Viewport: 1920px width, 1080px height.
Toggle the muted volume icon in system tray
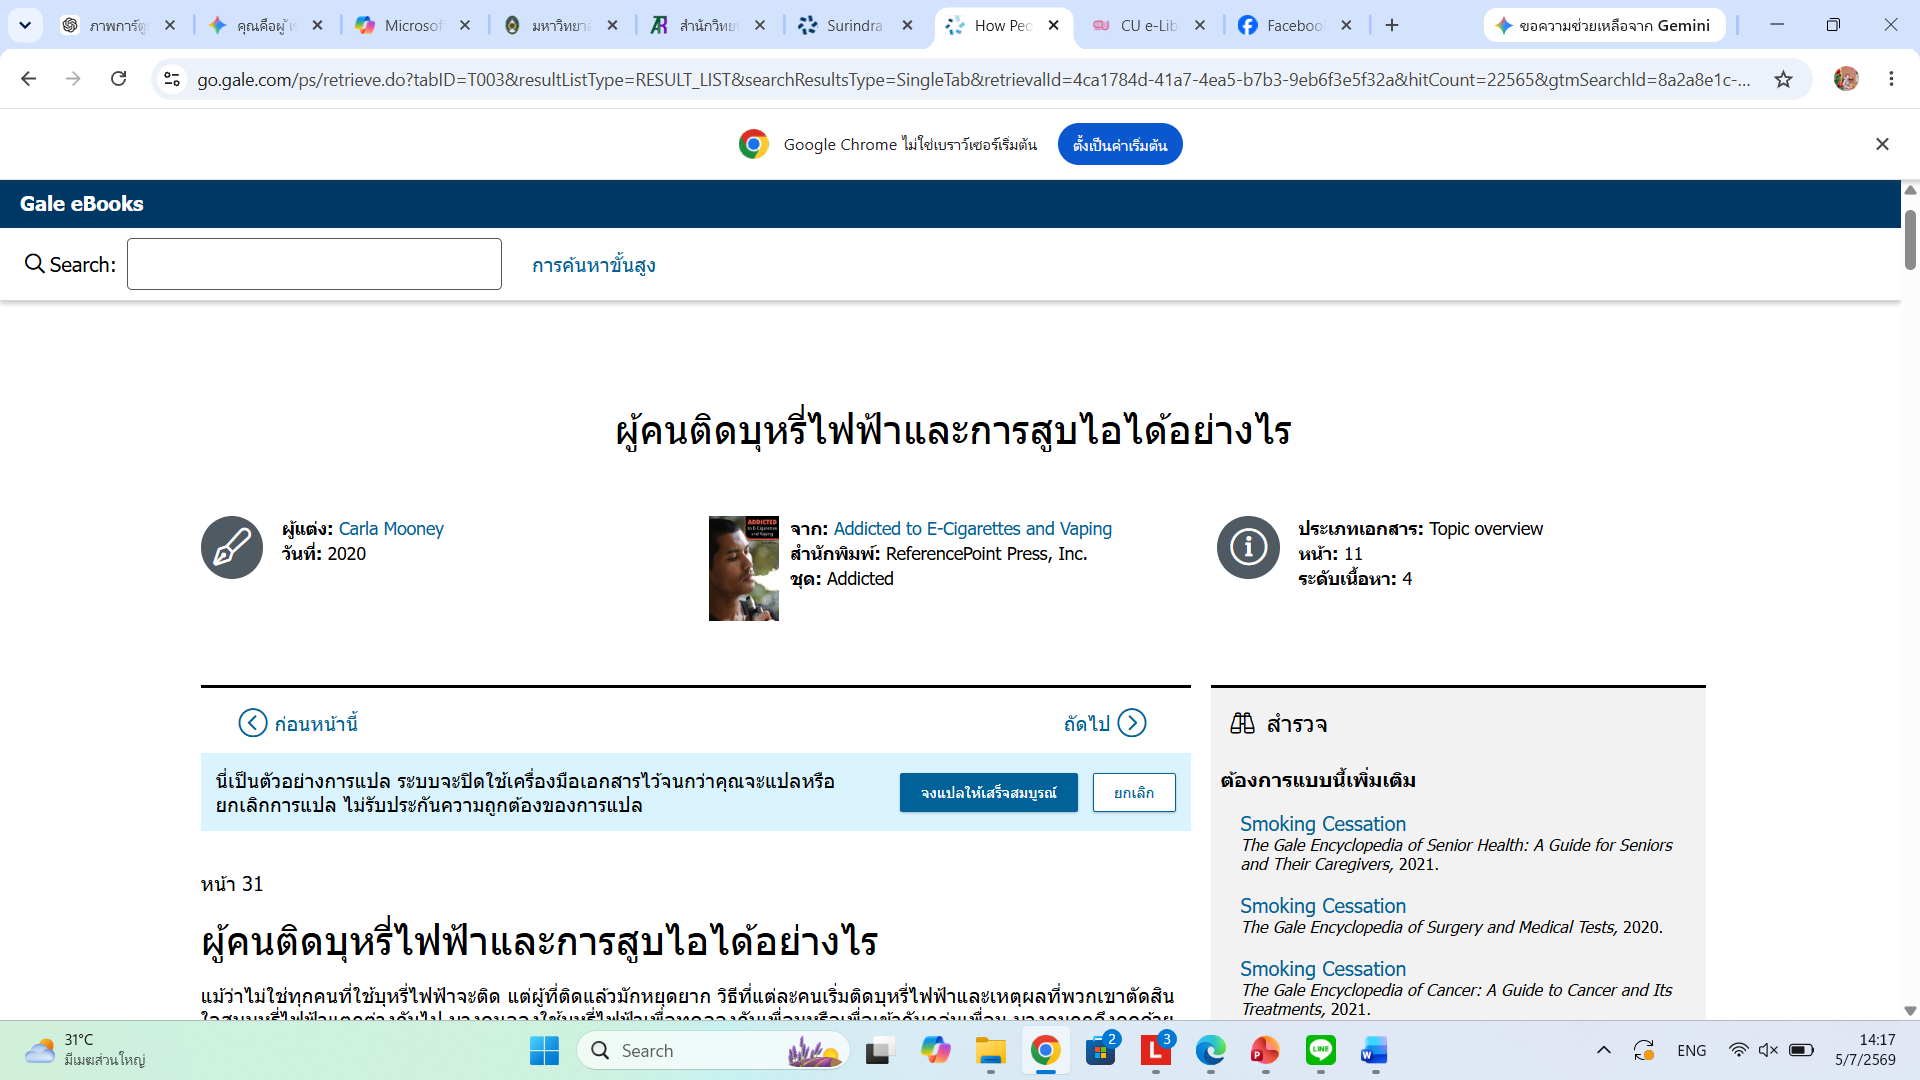tap(1768, 1050)
